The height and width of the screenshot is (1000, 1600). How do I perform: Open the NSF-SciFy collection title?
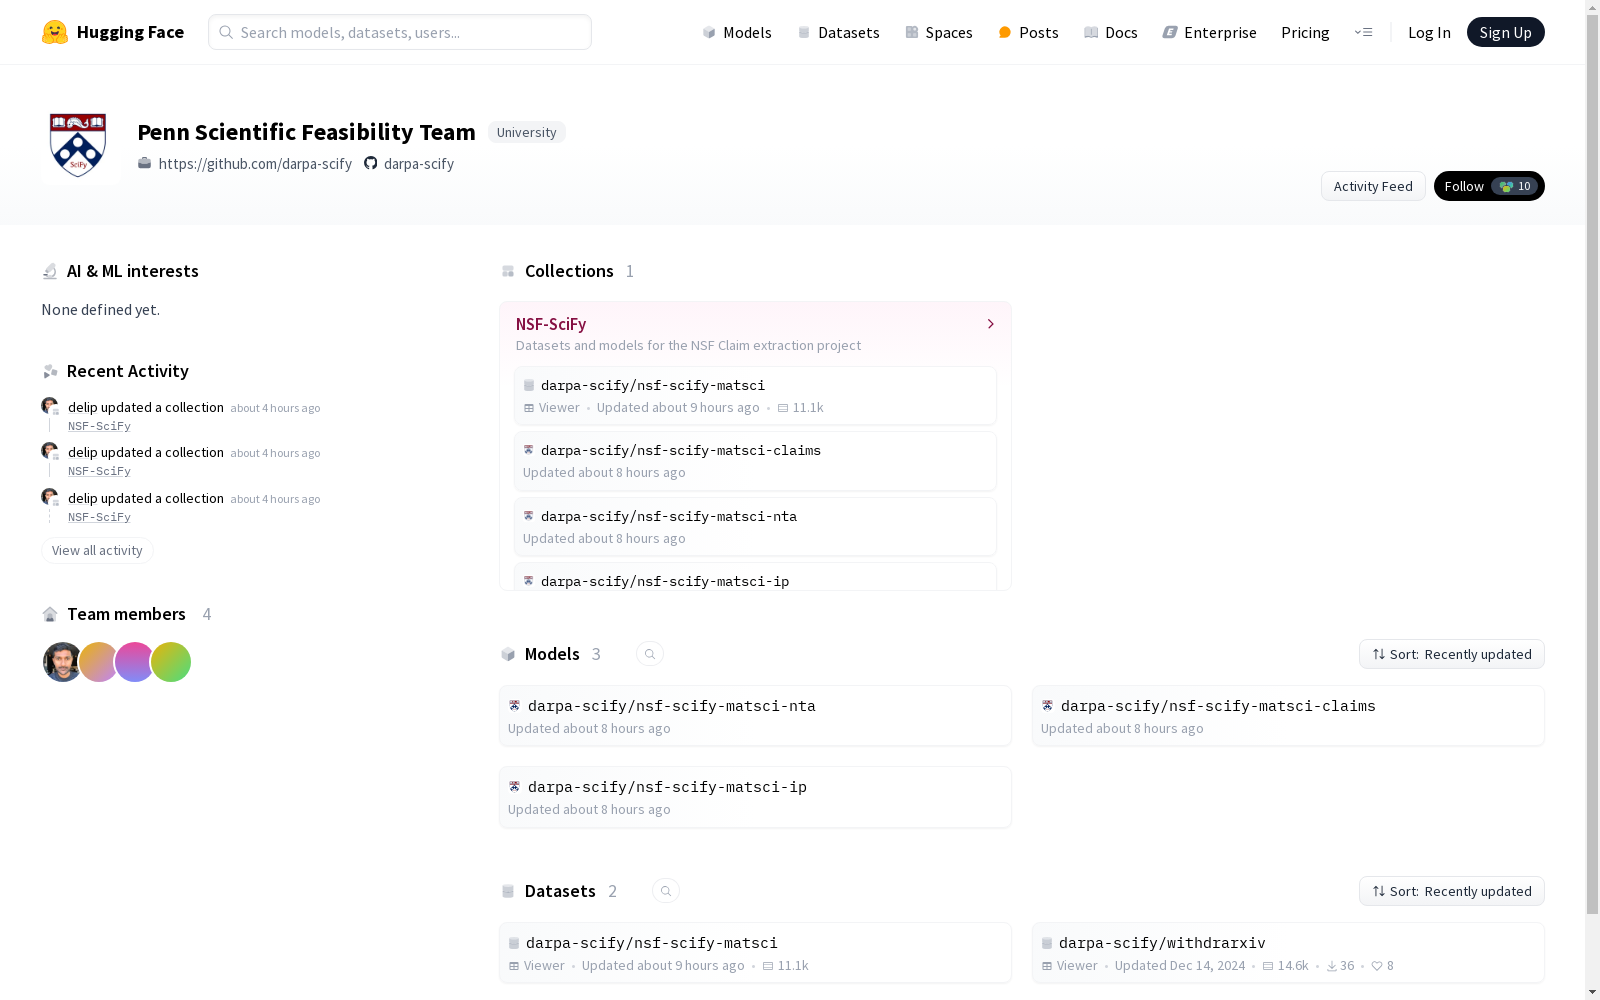[x=551, y=324]
